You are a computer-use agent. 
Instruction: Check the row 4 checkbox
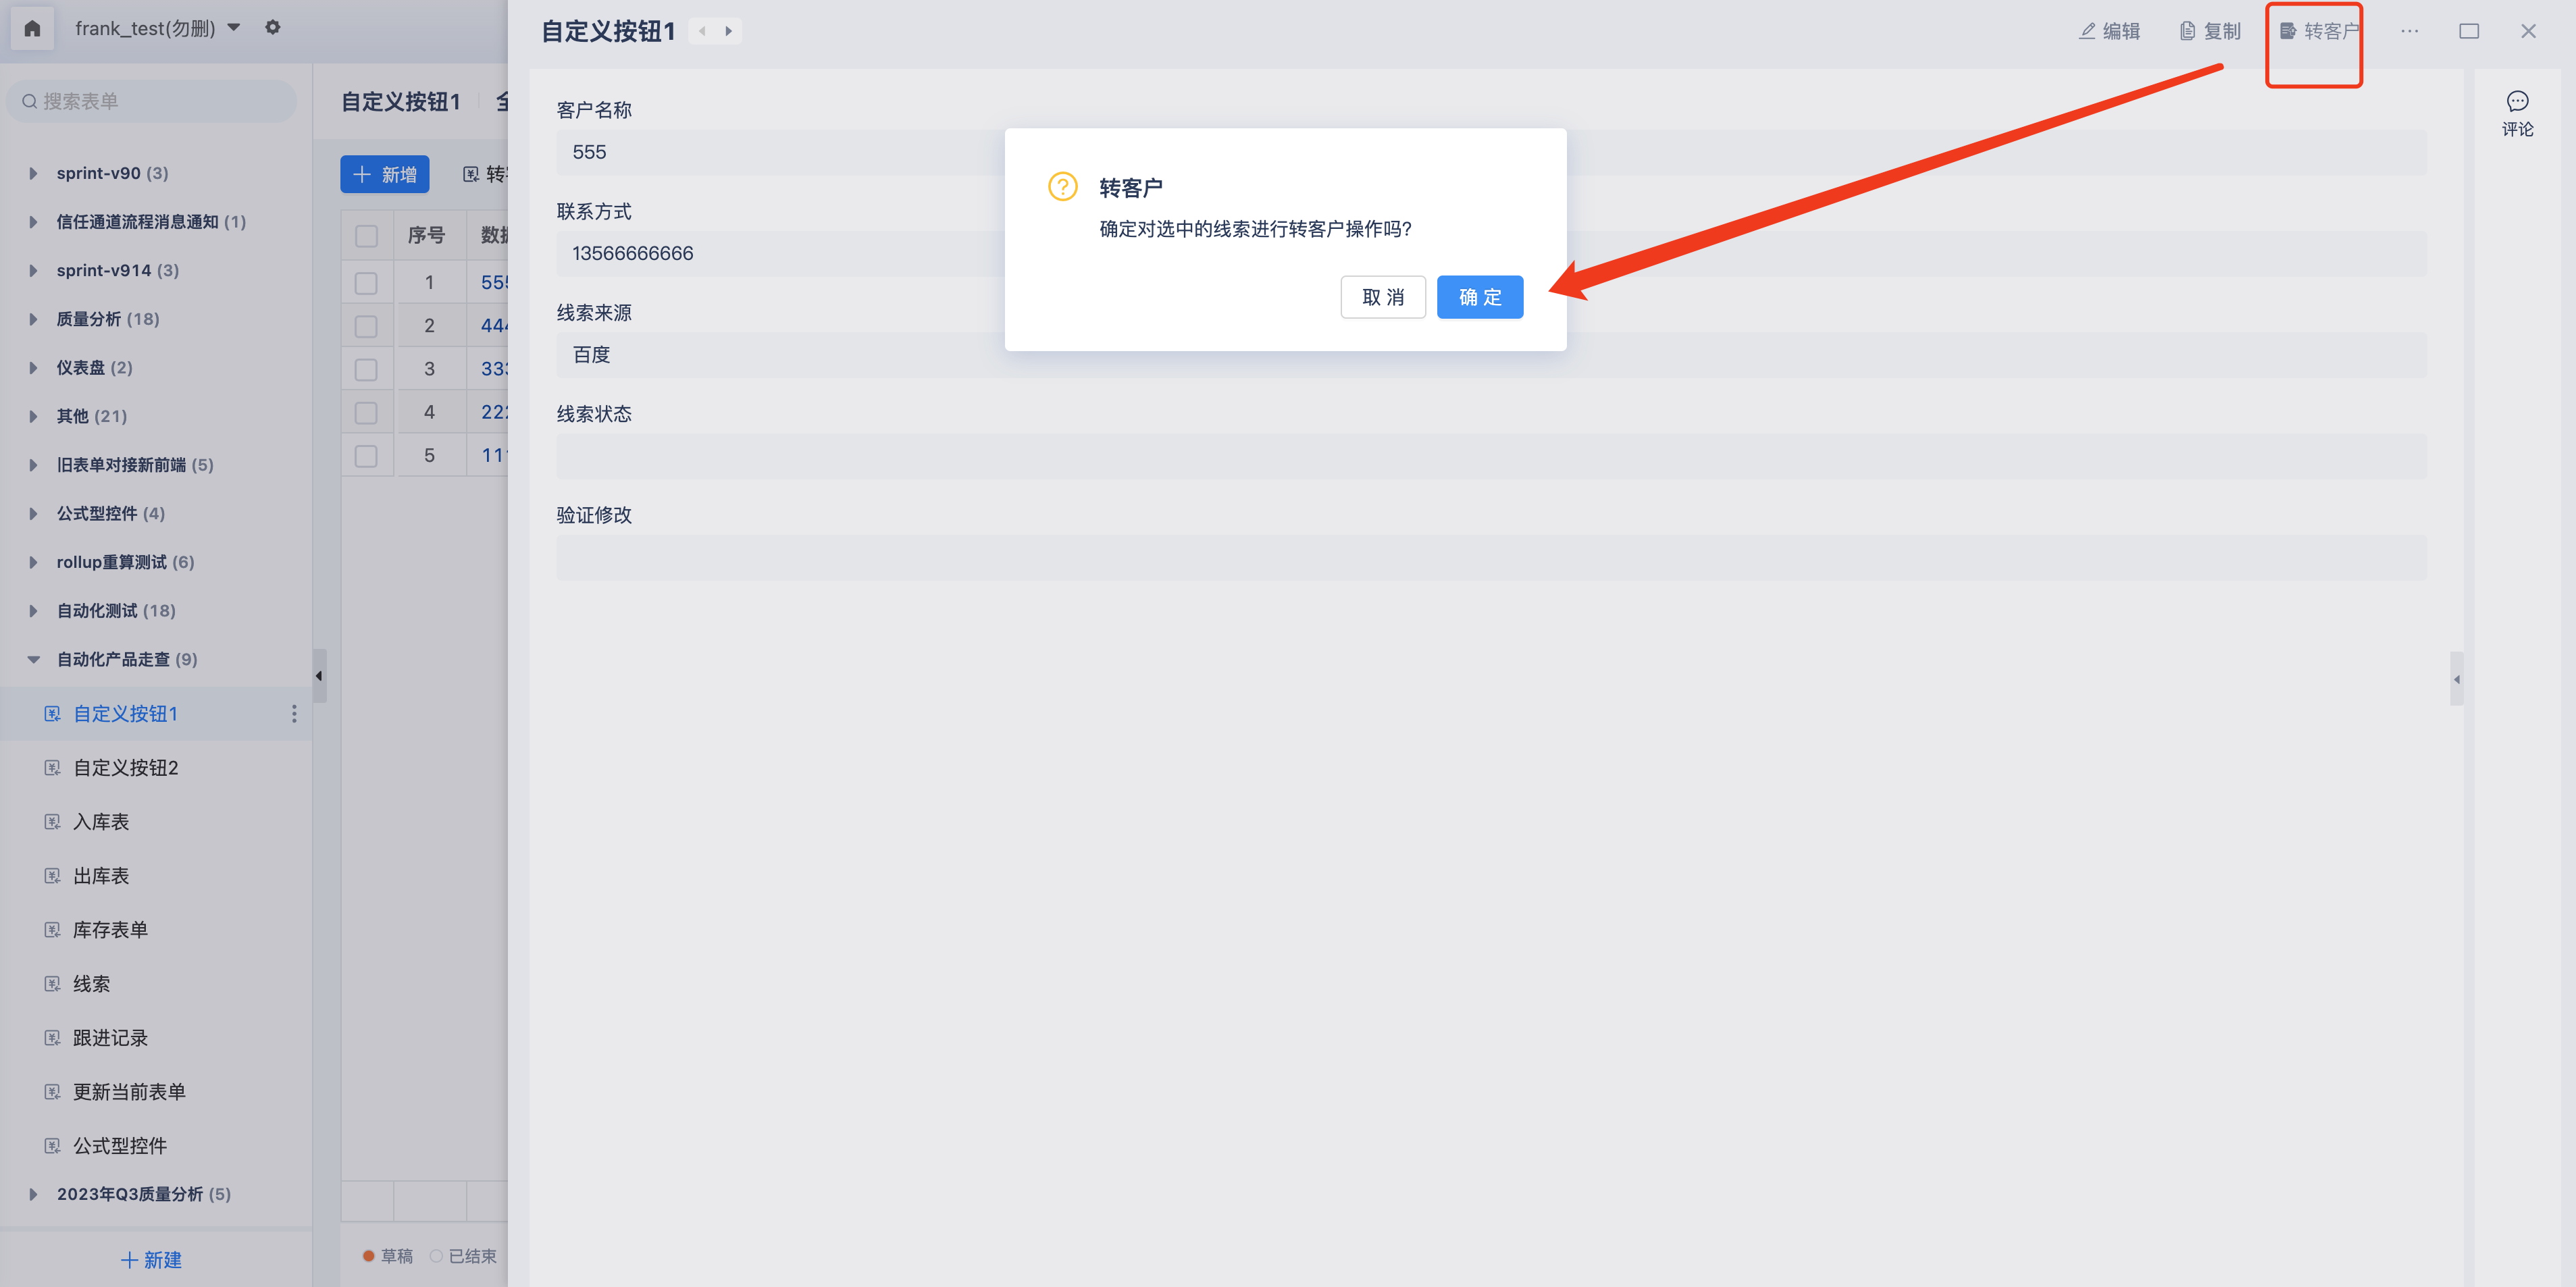point(366,412)
